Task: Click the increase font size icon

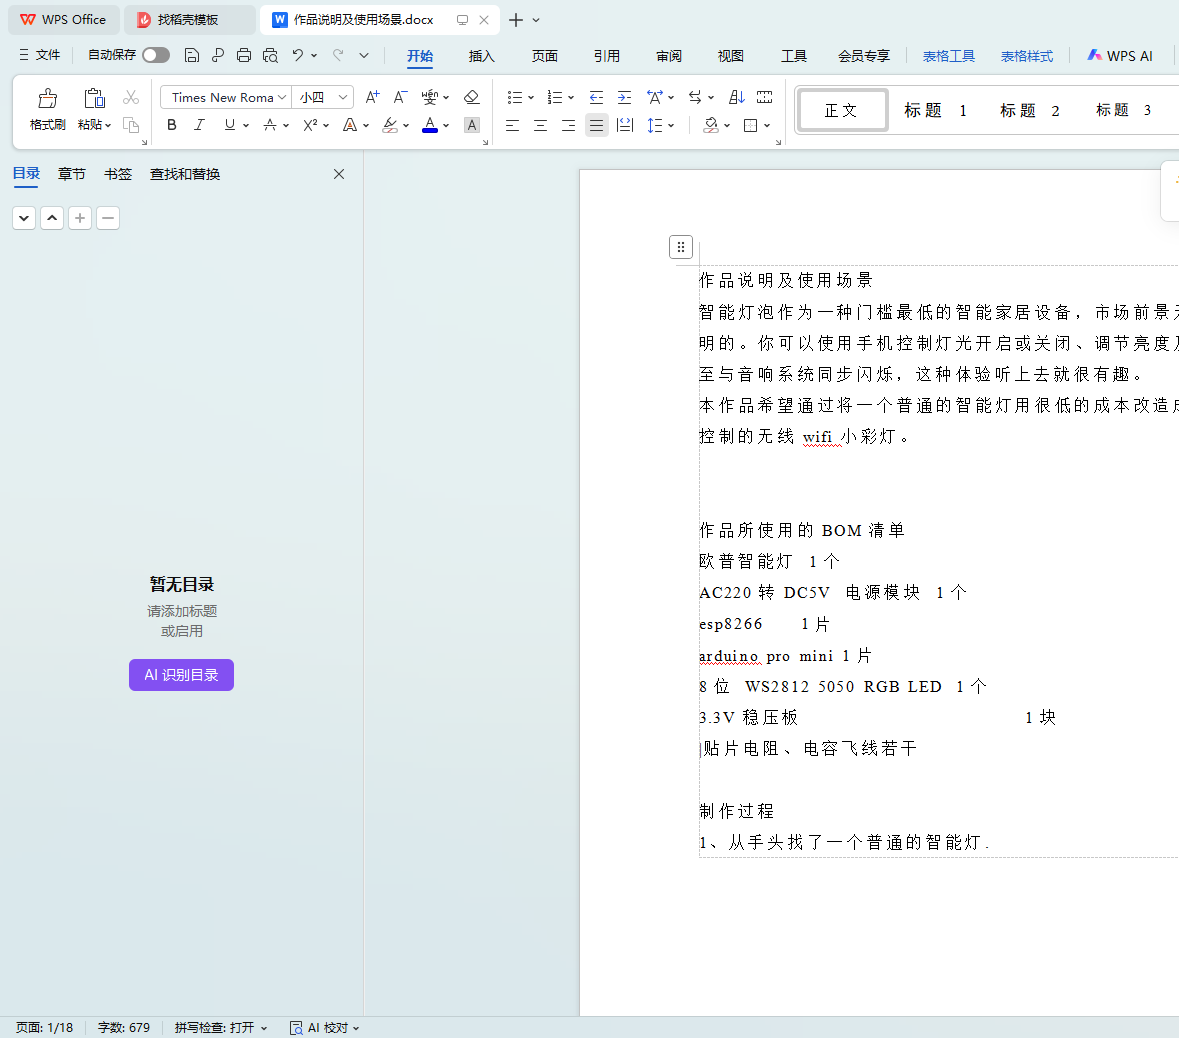Action: click(x=372, y=97)
